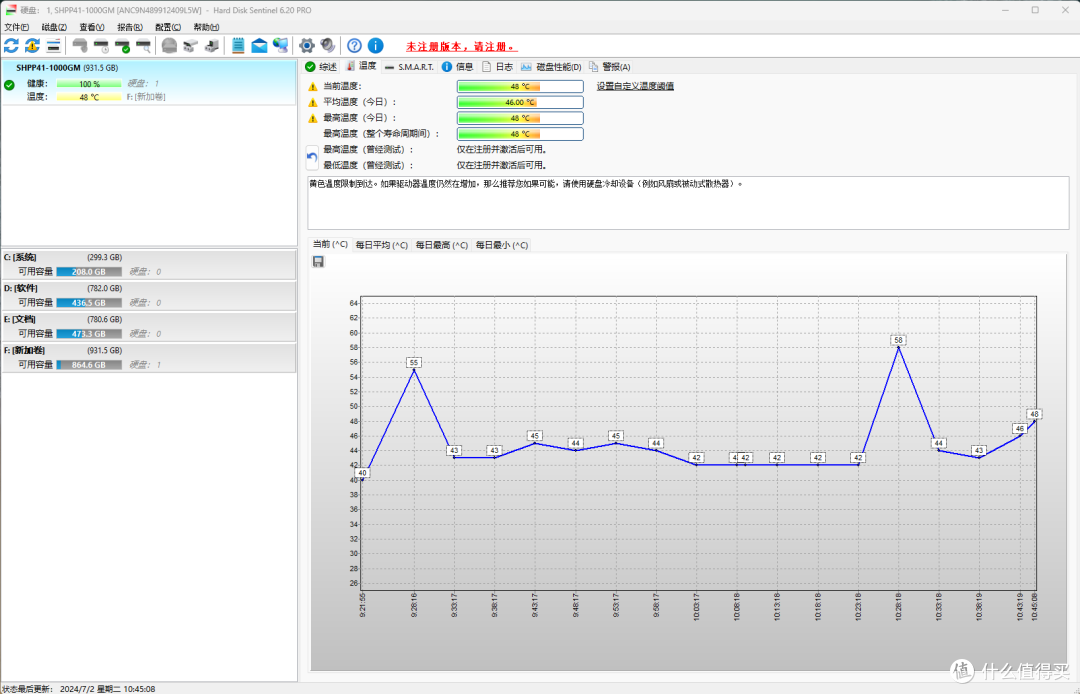Click the blue info about icon
The image size is (1080, 694).
coord(375,46)
